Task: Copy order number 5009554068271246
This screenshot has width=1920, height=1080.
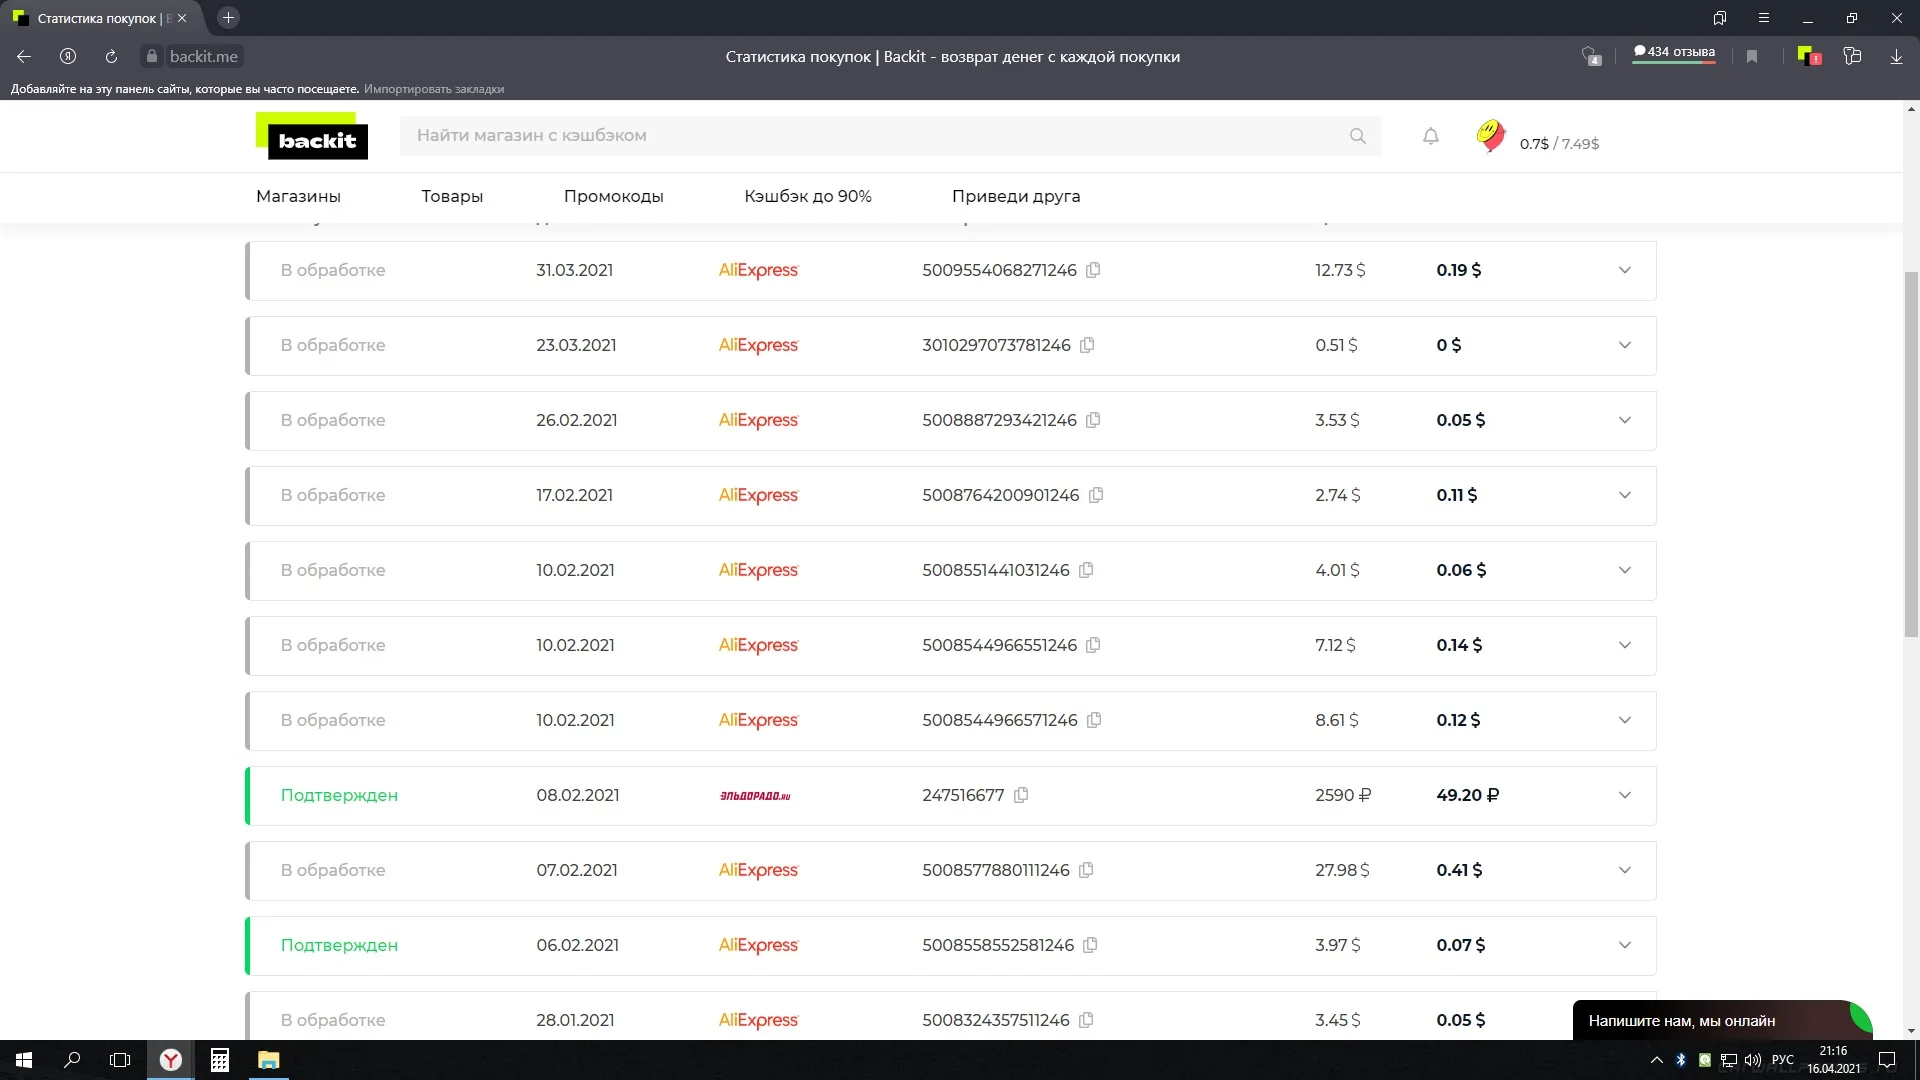Action: coord(1093,270)
